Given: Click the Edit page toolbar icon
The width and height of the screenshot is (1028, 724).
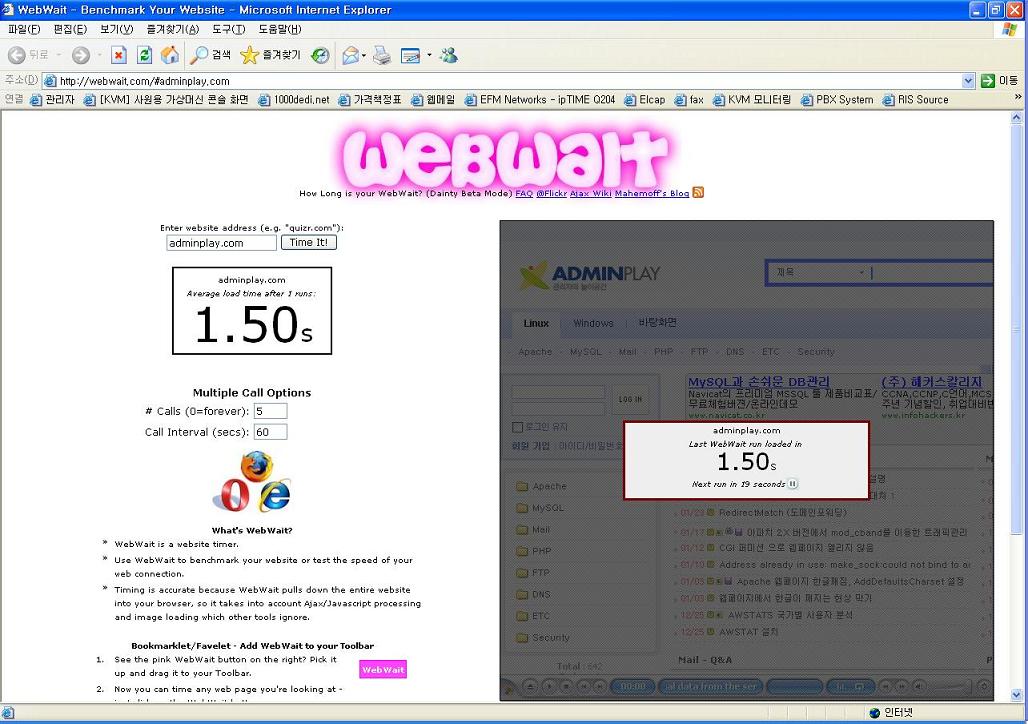Looking at the screenshot, I should pyautogui.click(x=410, y=56).
